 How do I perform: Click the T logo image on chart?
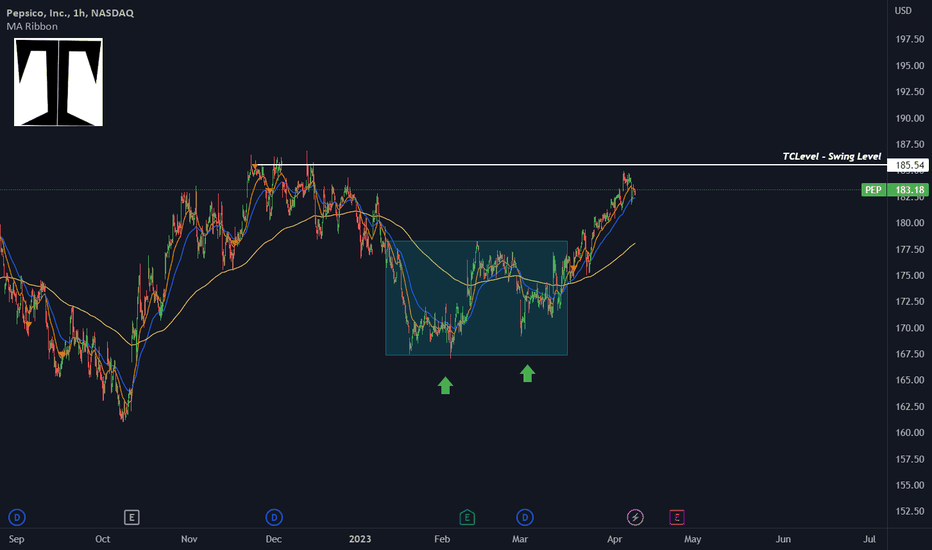[x=58, y=82]
